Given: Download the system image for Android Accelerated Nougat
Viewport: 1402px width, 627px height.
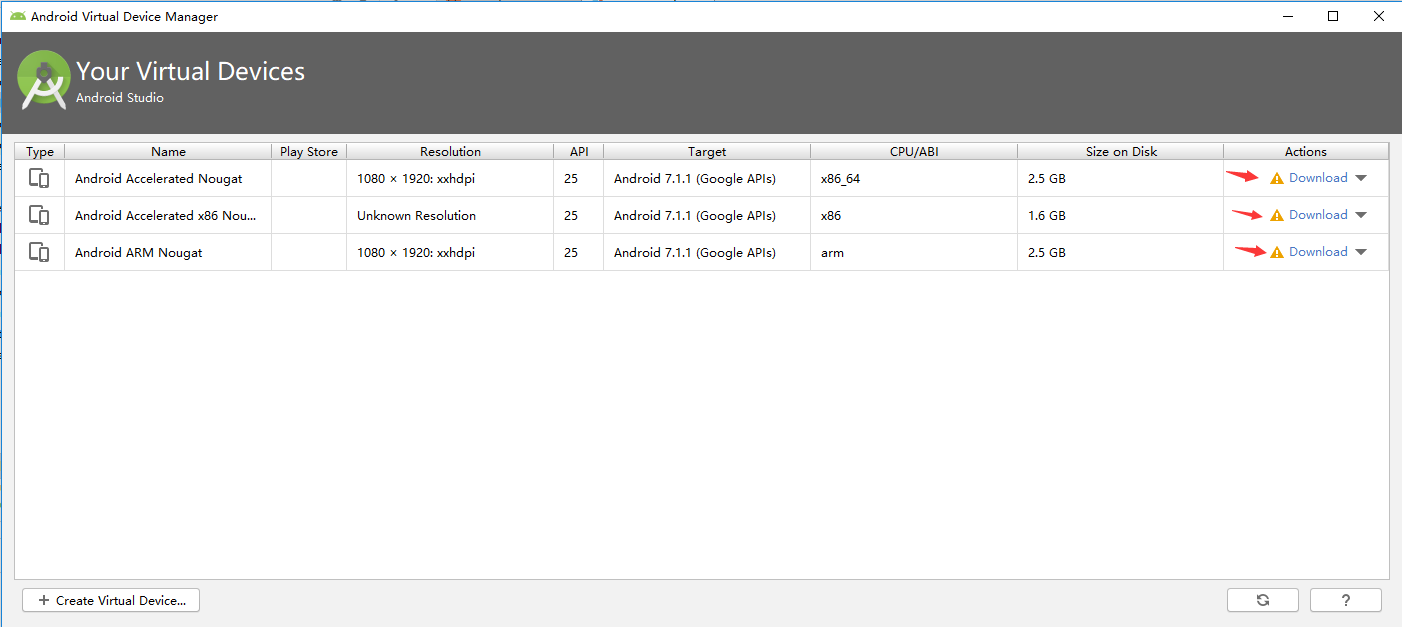Looking at the screenshot, I should (x=1318, y=178).
